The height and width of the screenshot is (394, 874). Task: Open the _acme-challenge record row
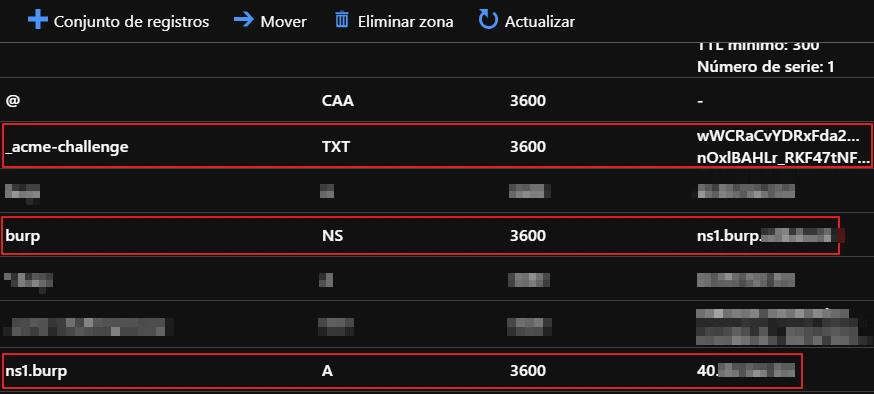coord(437,146)
